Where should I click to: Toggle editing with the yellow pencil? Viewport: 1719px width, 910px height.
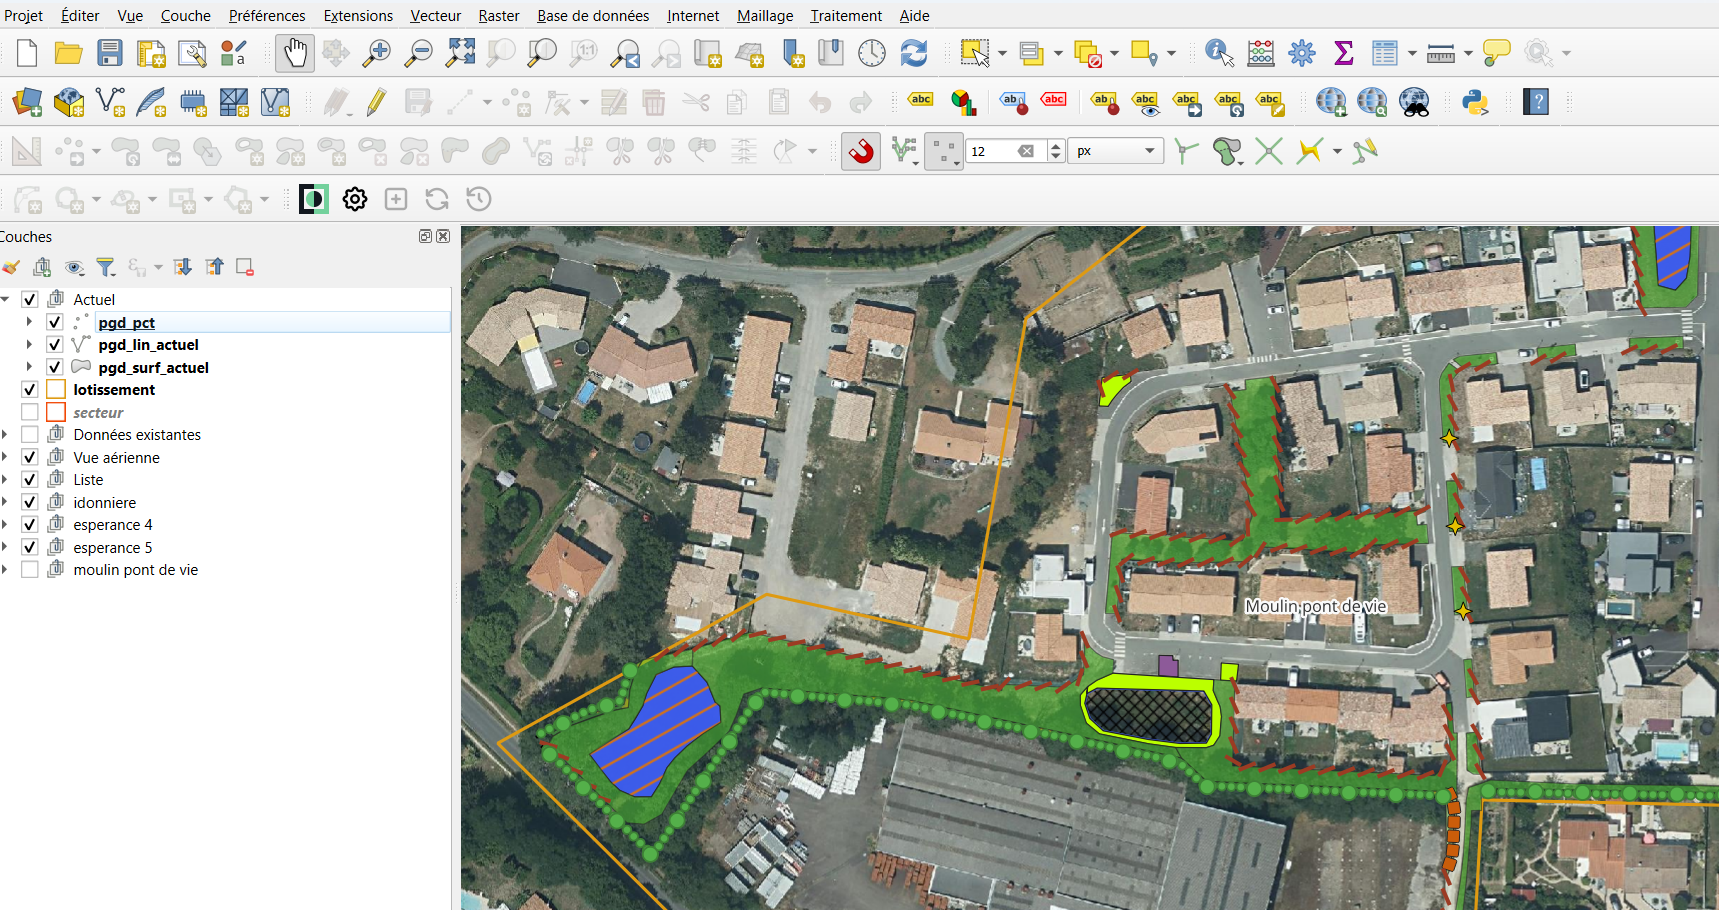point(377,102)
